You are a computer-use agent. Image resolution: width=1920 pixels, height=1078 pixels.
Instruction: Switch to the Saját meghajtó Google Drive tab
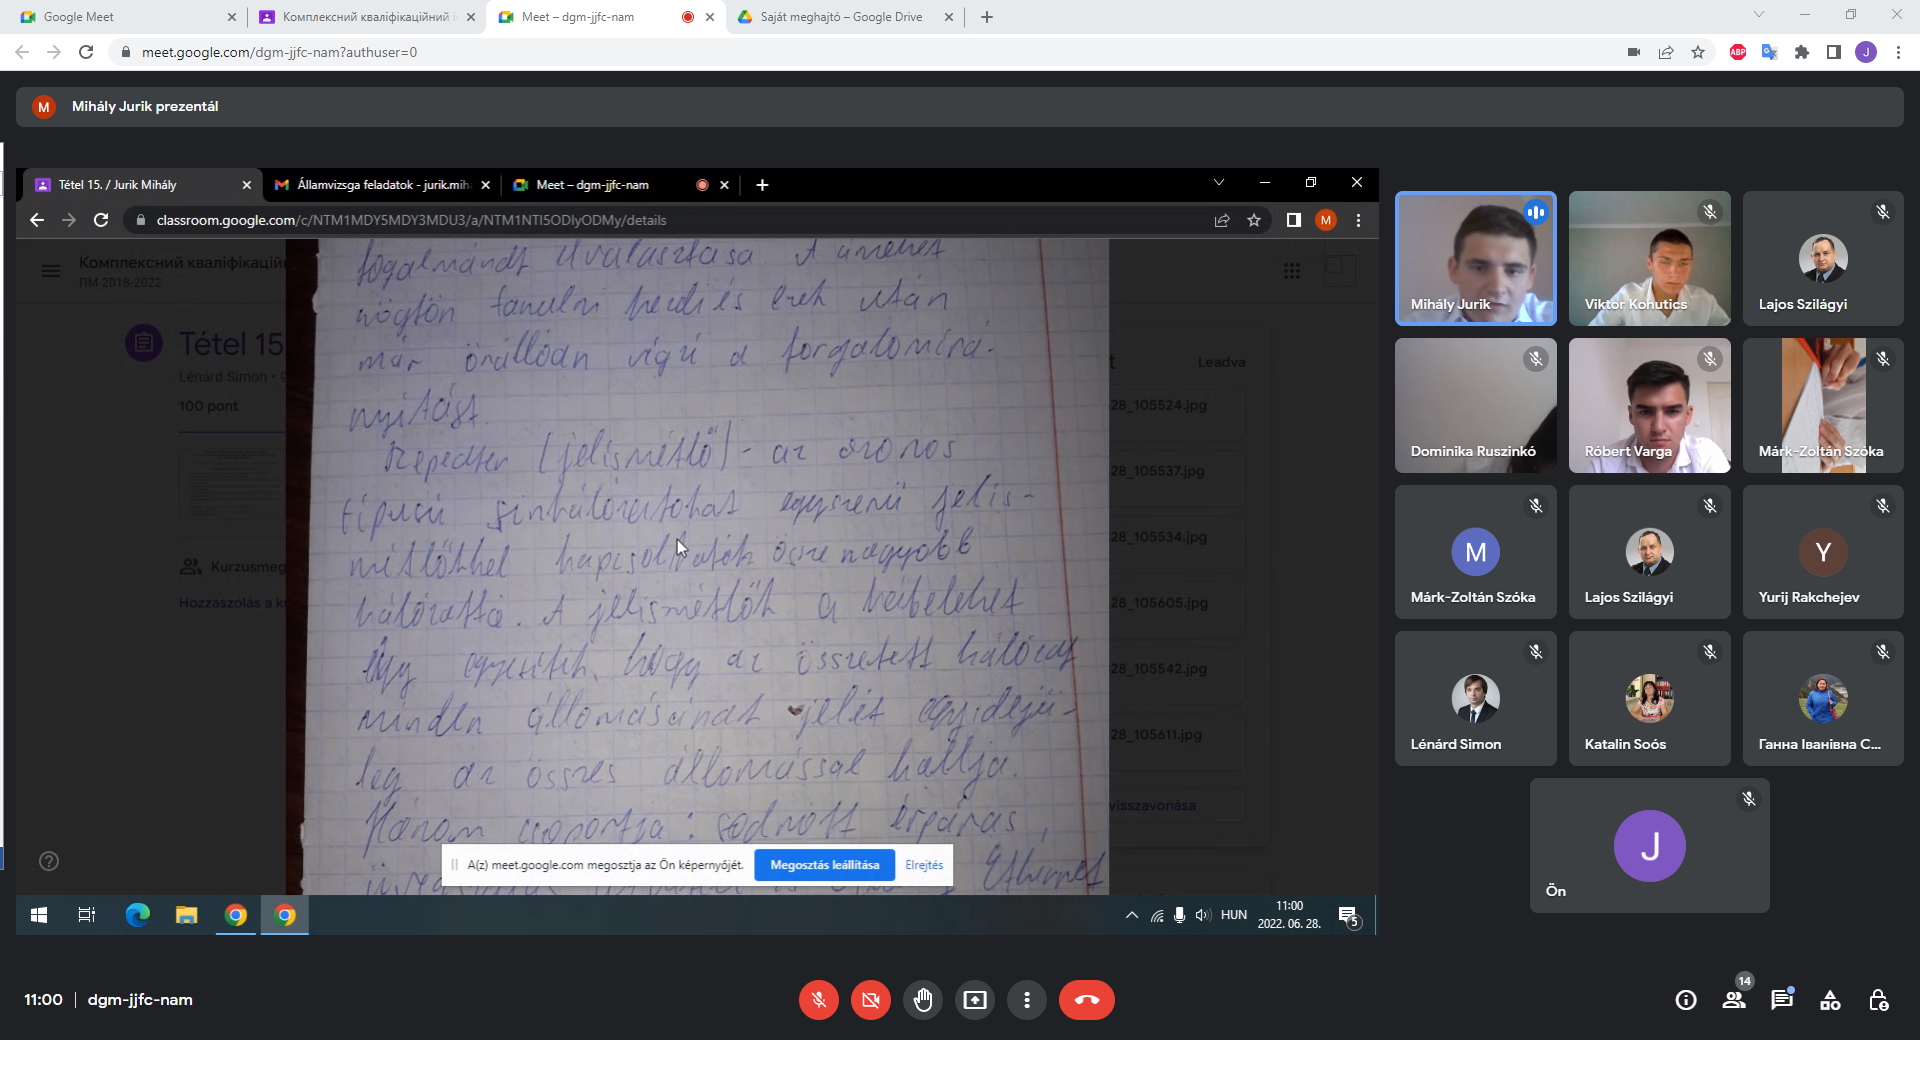click(x=840, y=17)
